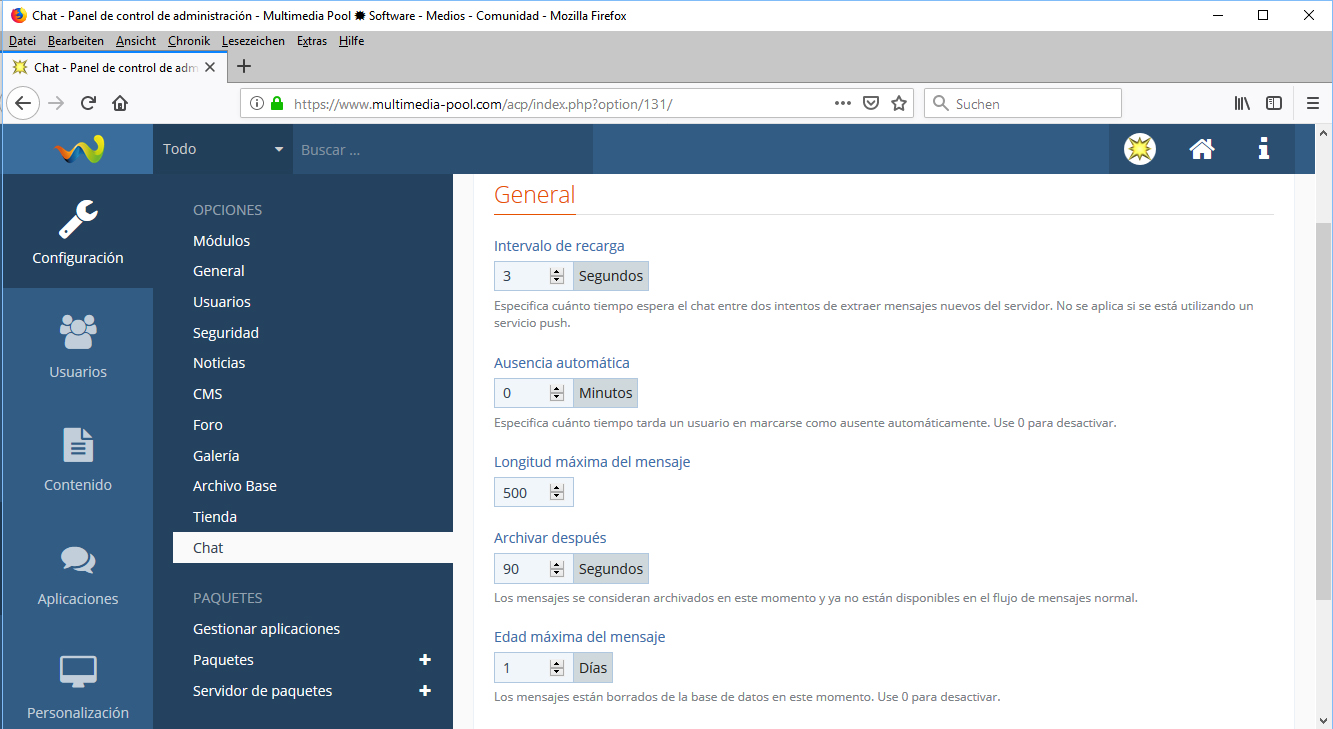Open the Todo search filter dropdown
Screen dimensions: 1333x729
coord(222,149)
